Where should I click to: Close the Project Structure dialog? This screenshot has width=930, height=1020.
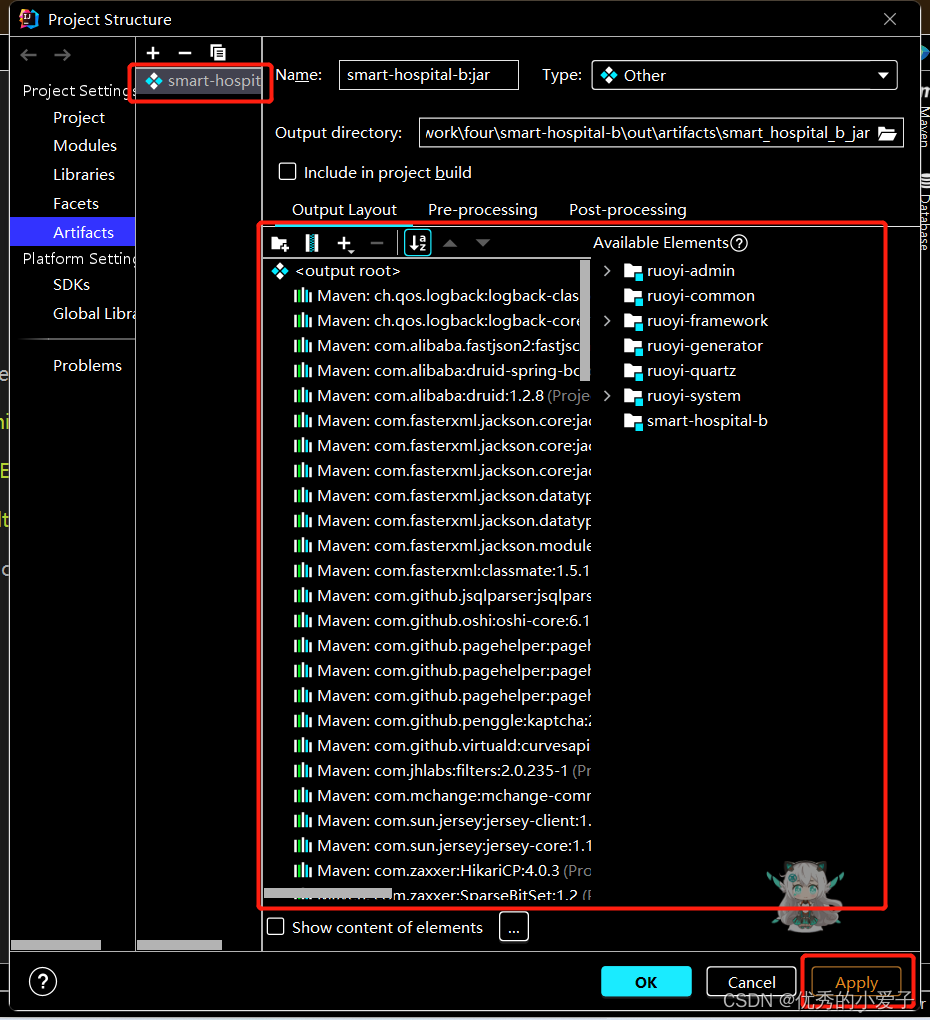pyautogui.click(x=890, y=20)
